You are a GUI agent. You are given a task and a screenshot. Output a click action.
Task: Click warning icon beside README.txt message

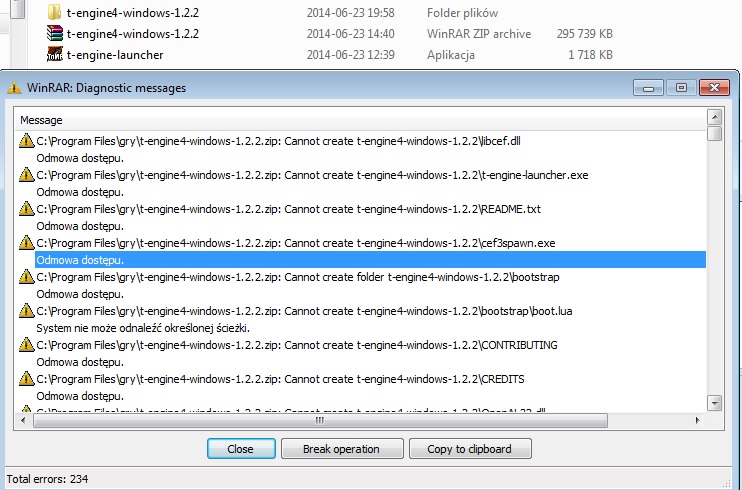[26, 209]
